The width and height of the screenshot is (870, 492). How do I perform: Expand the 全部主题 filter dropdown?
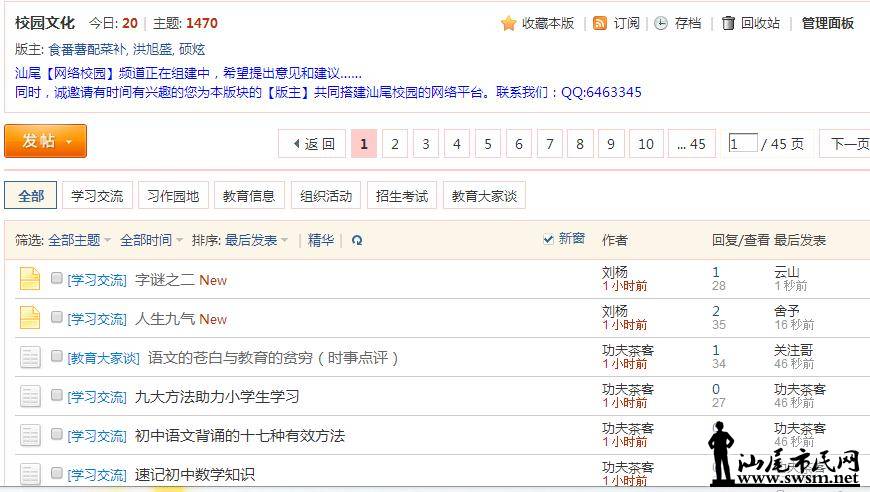point(80,240)
